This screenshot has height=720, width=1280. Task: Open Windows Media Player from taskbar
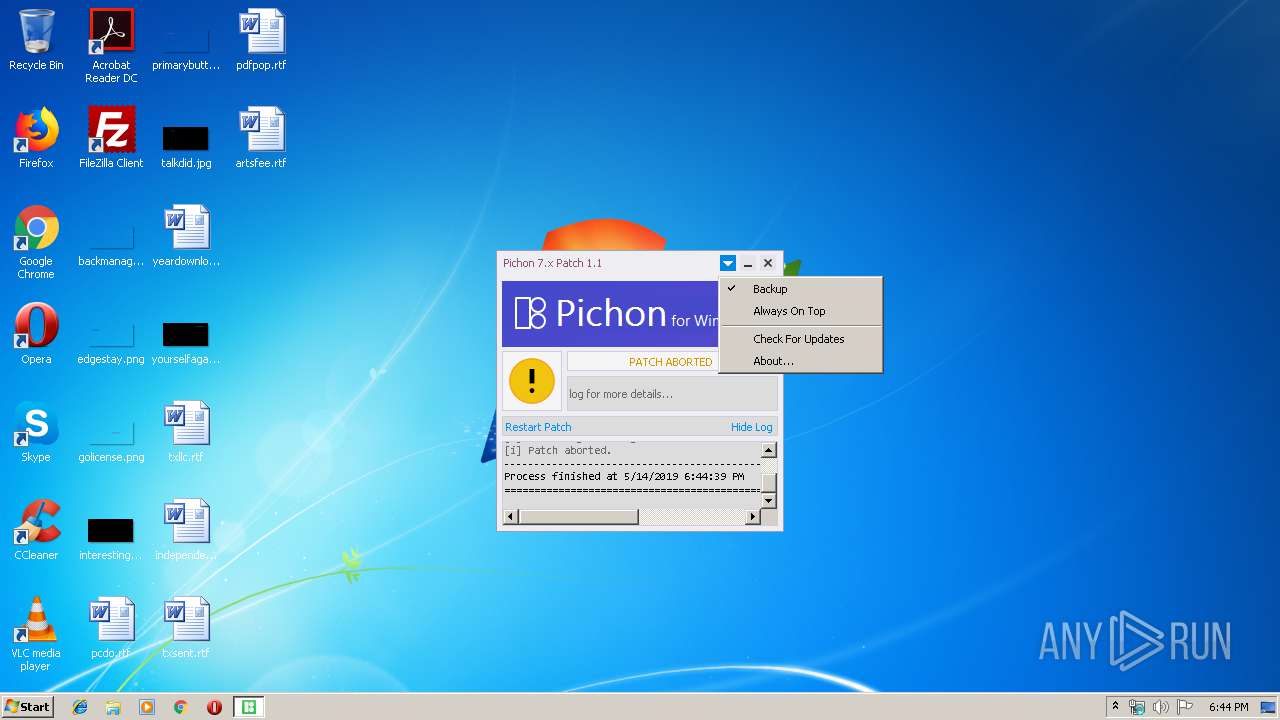point(147,707)
